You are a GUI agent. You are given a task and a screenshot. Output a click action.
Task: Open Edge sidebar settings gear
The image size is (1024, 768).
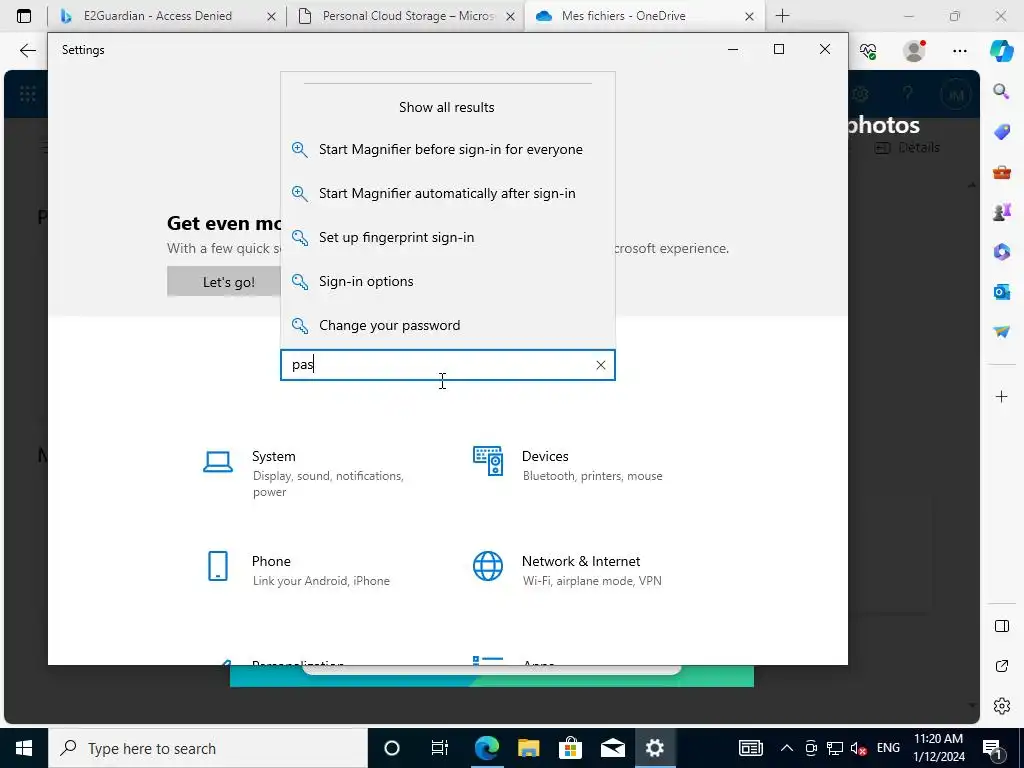click(x=1001, y=706)
